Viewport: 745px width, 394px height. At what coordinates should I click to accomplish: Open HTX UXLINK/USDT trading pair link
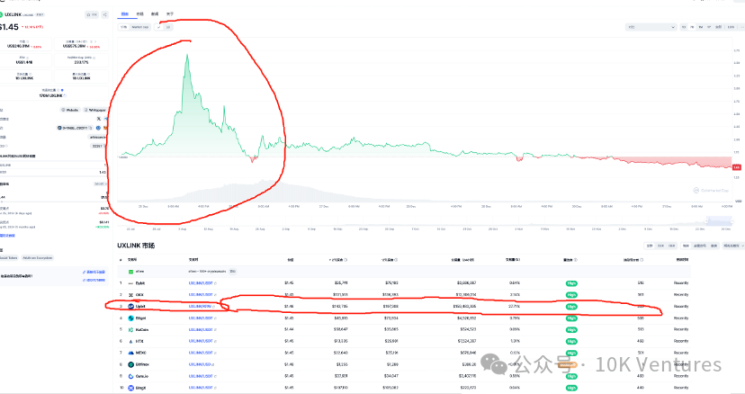[x=201, y=341]
